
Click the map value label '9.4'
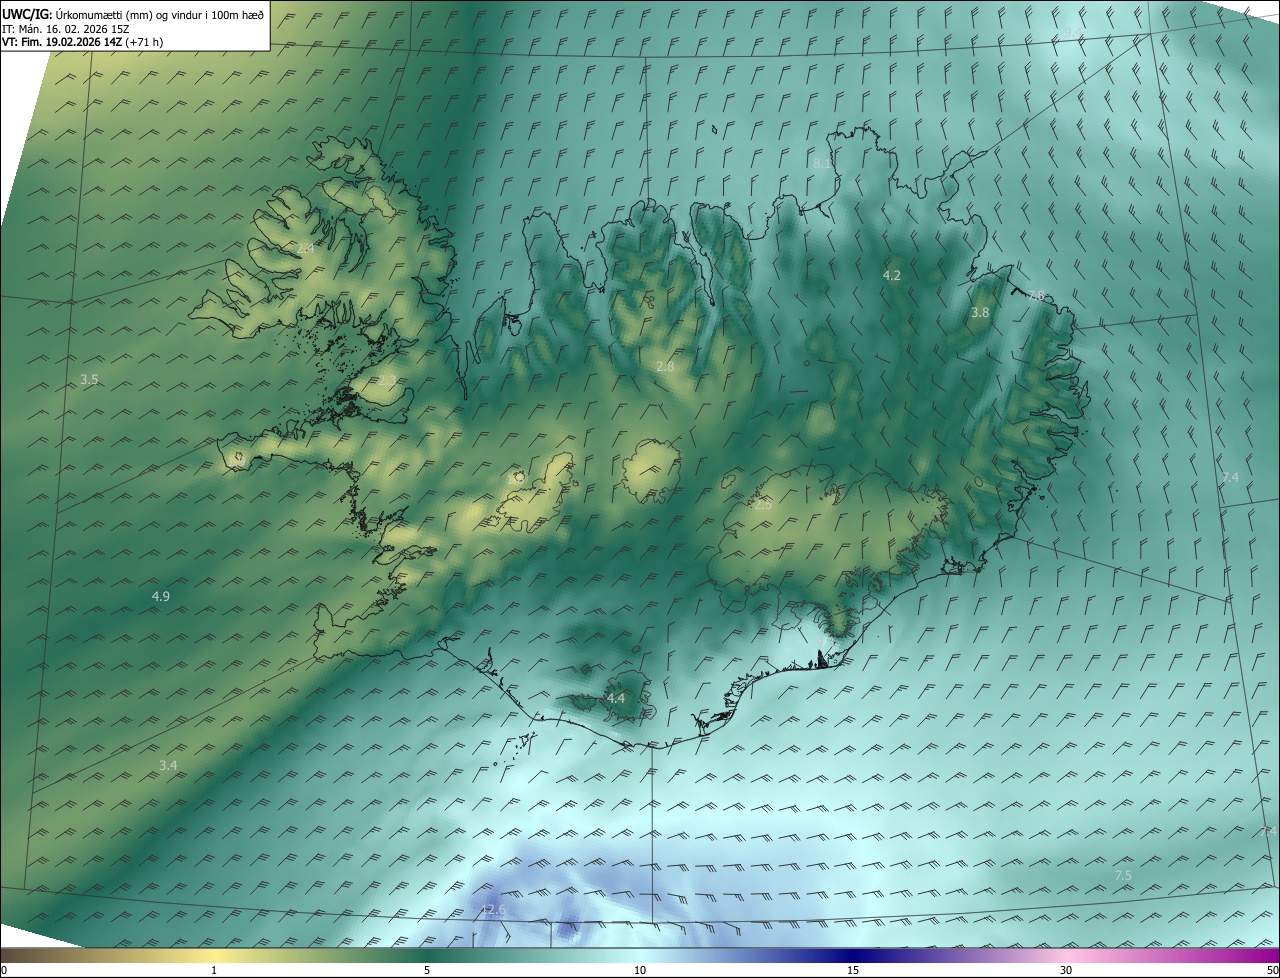1072,32
